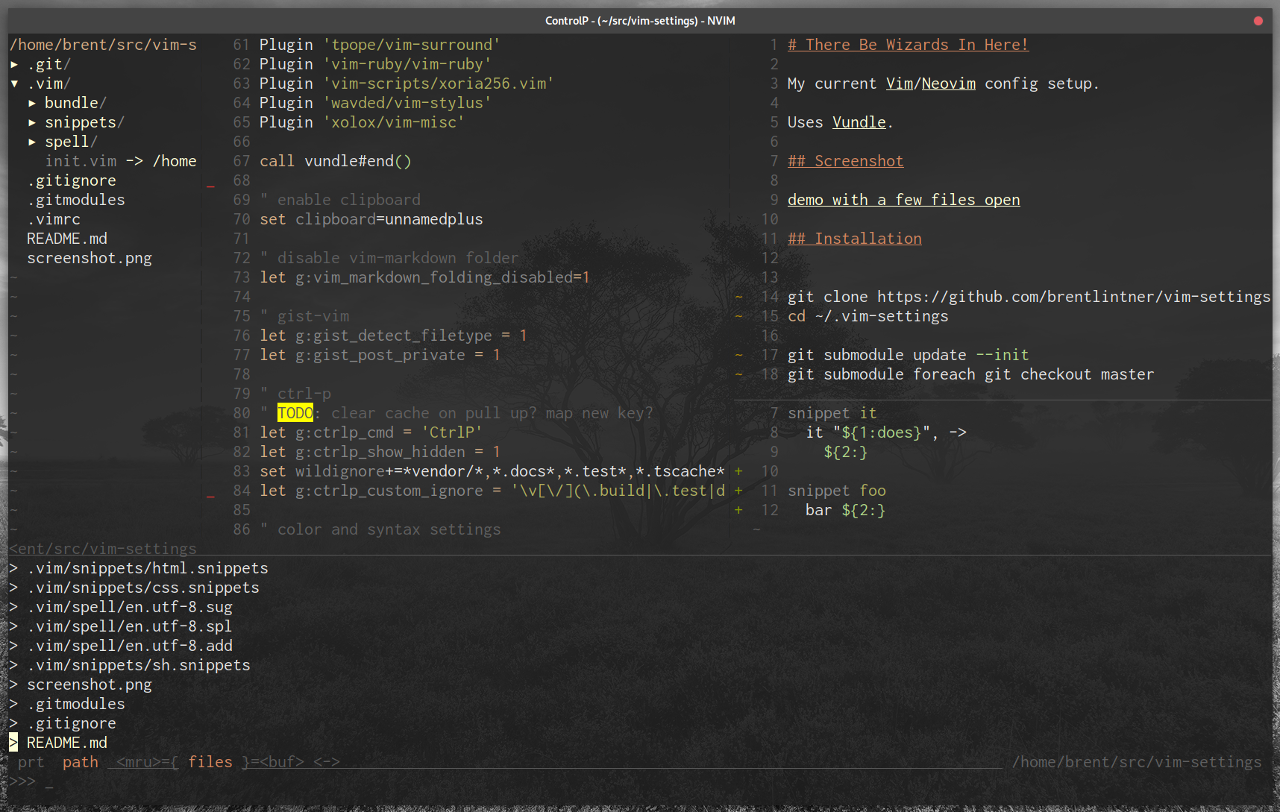Click the g:gist_post_private line
Screen dimensions: 1280x812
click(x=380, y=355)
